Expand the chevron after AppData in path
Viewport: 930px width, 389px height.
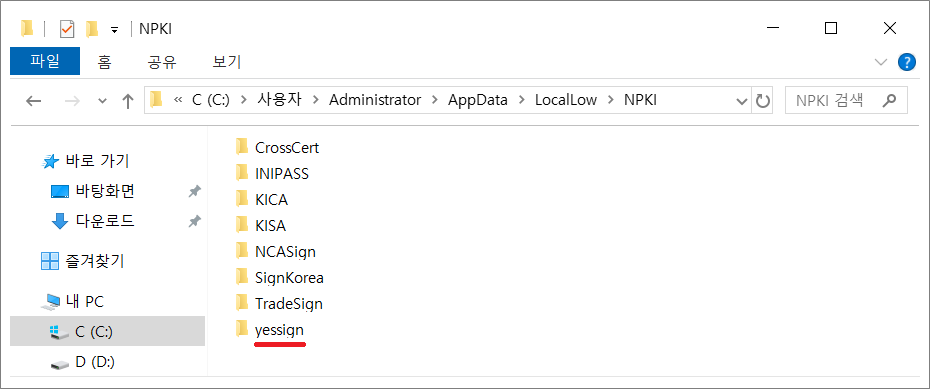[x=521, y=101]
